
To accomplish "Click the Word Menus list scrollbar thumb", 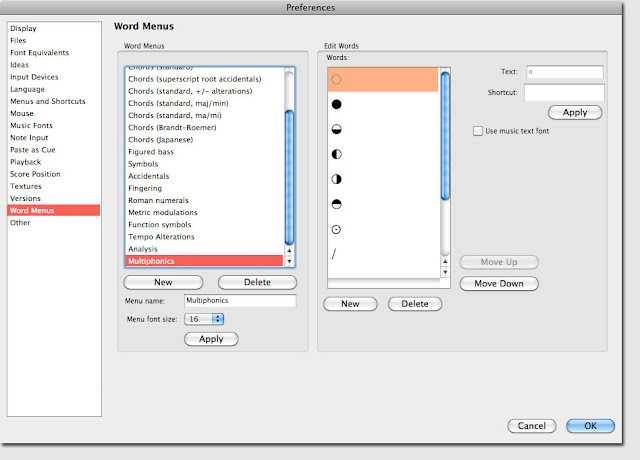I will point(289,178).
